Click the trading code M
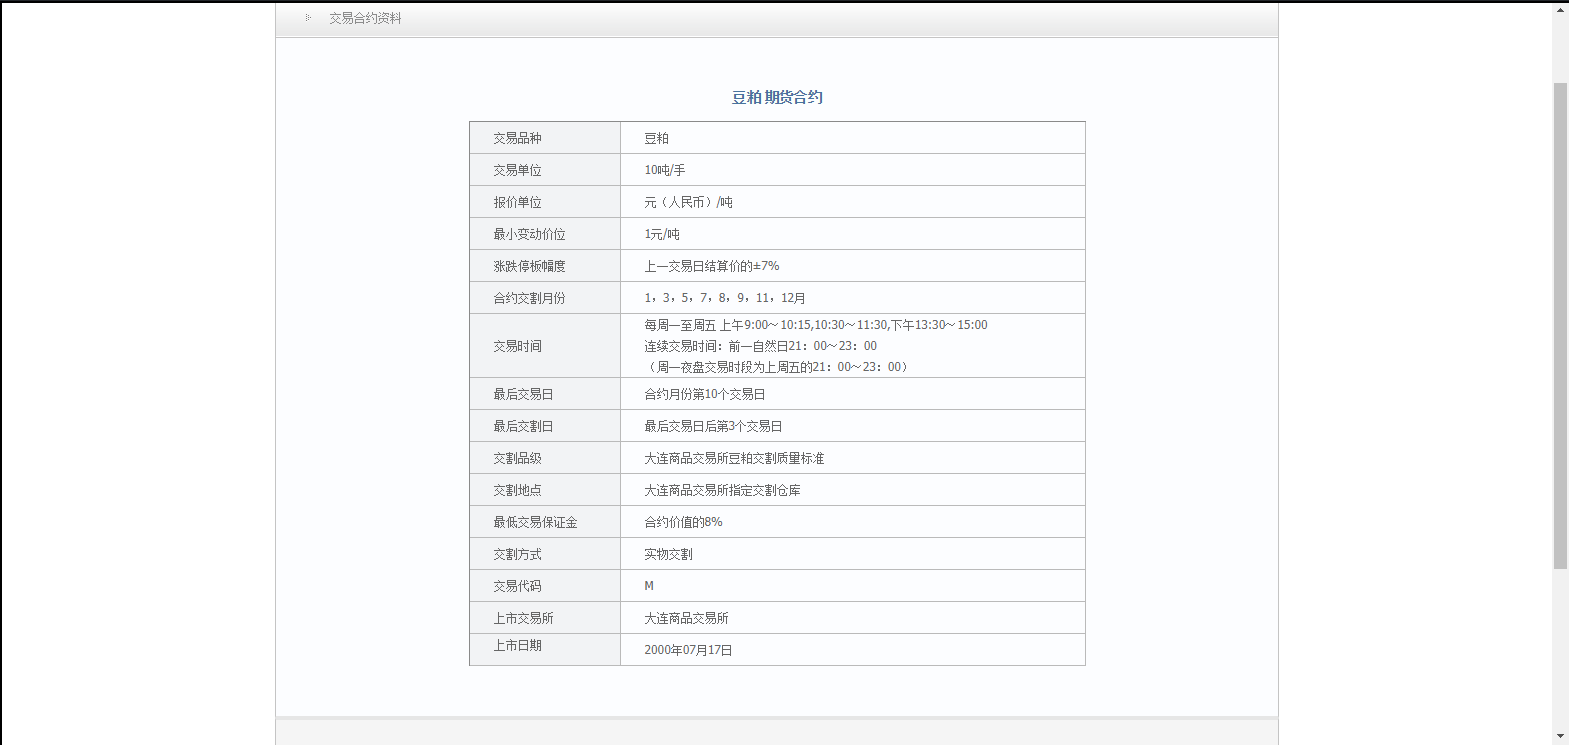This screenshot has height=745, width=1569. click(649, 586)
